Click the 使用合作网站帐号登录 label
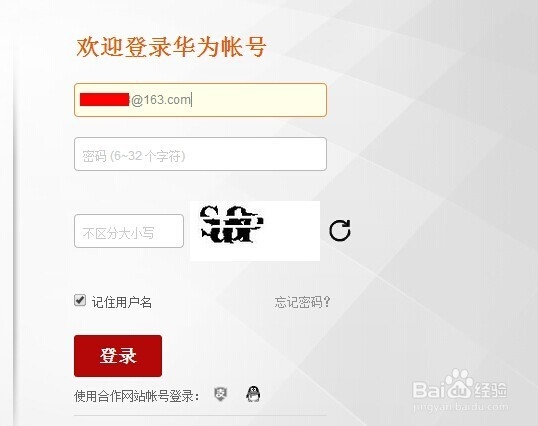This screenshot has height=426, width=538. [137, 396]
